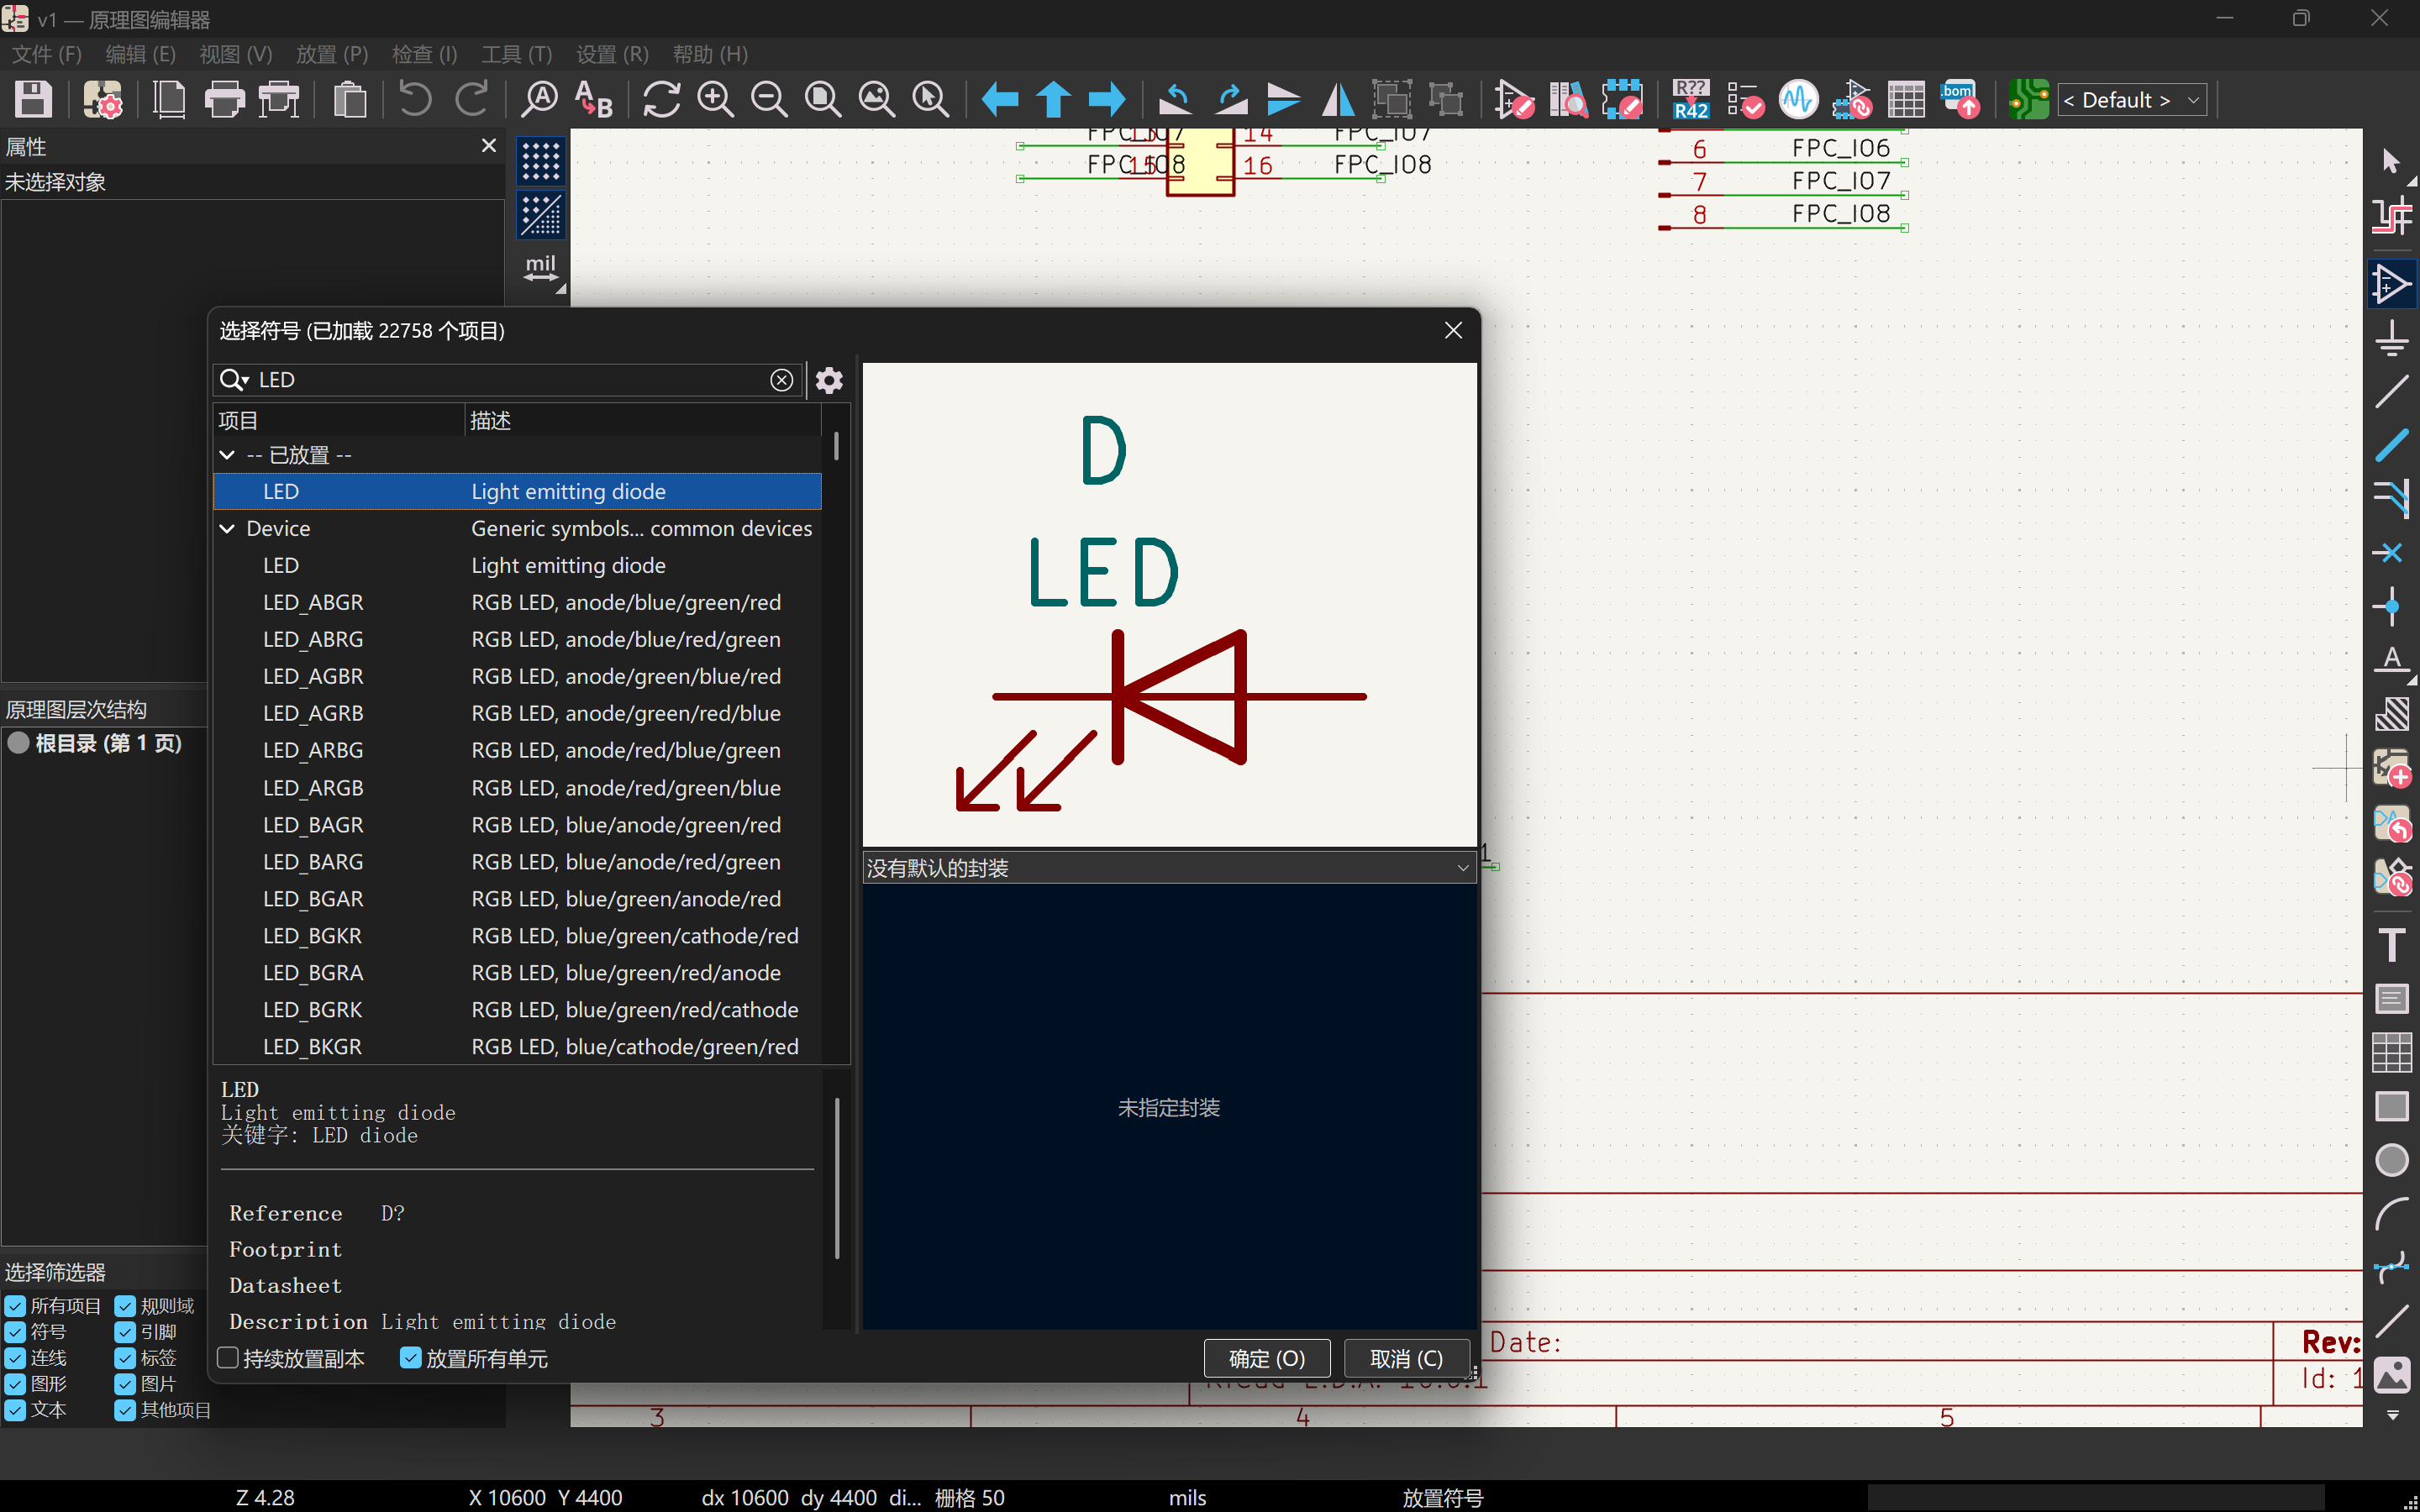Open 文件 (F) menu

coord(47,54)
